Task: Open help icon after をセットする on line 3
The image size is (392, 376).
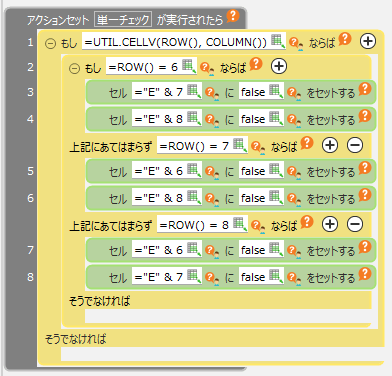Action: [x=365, y=88]
